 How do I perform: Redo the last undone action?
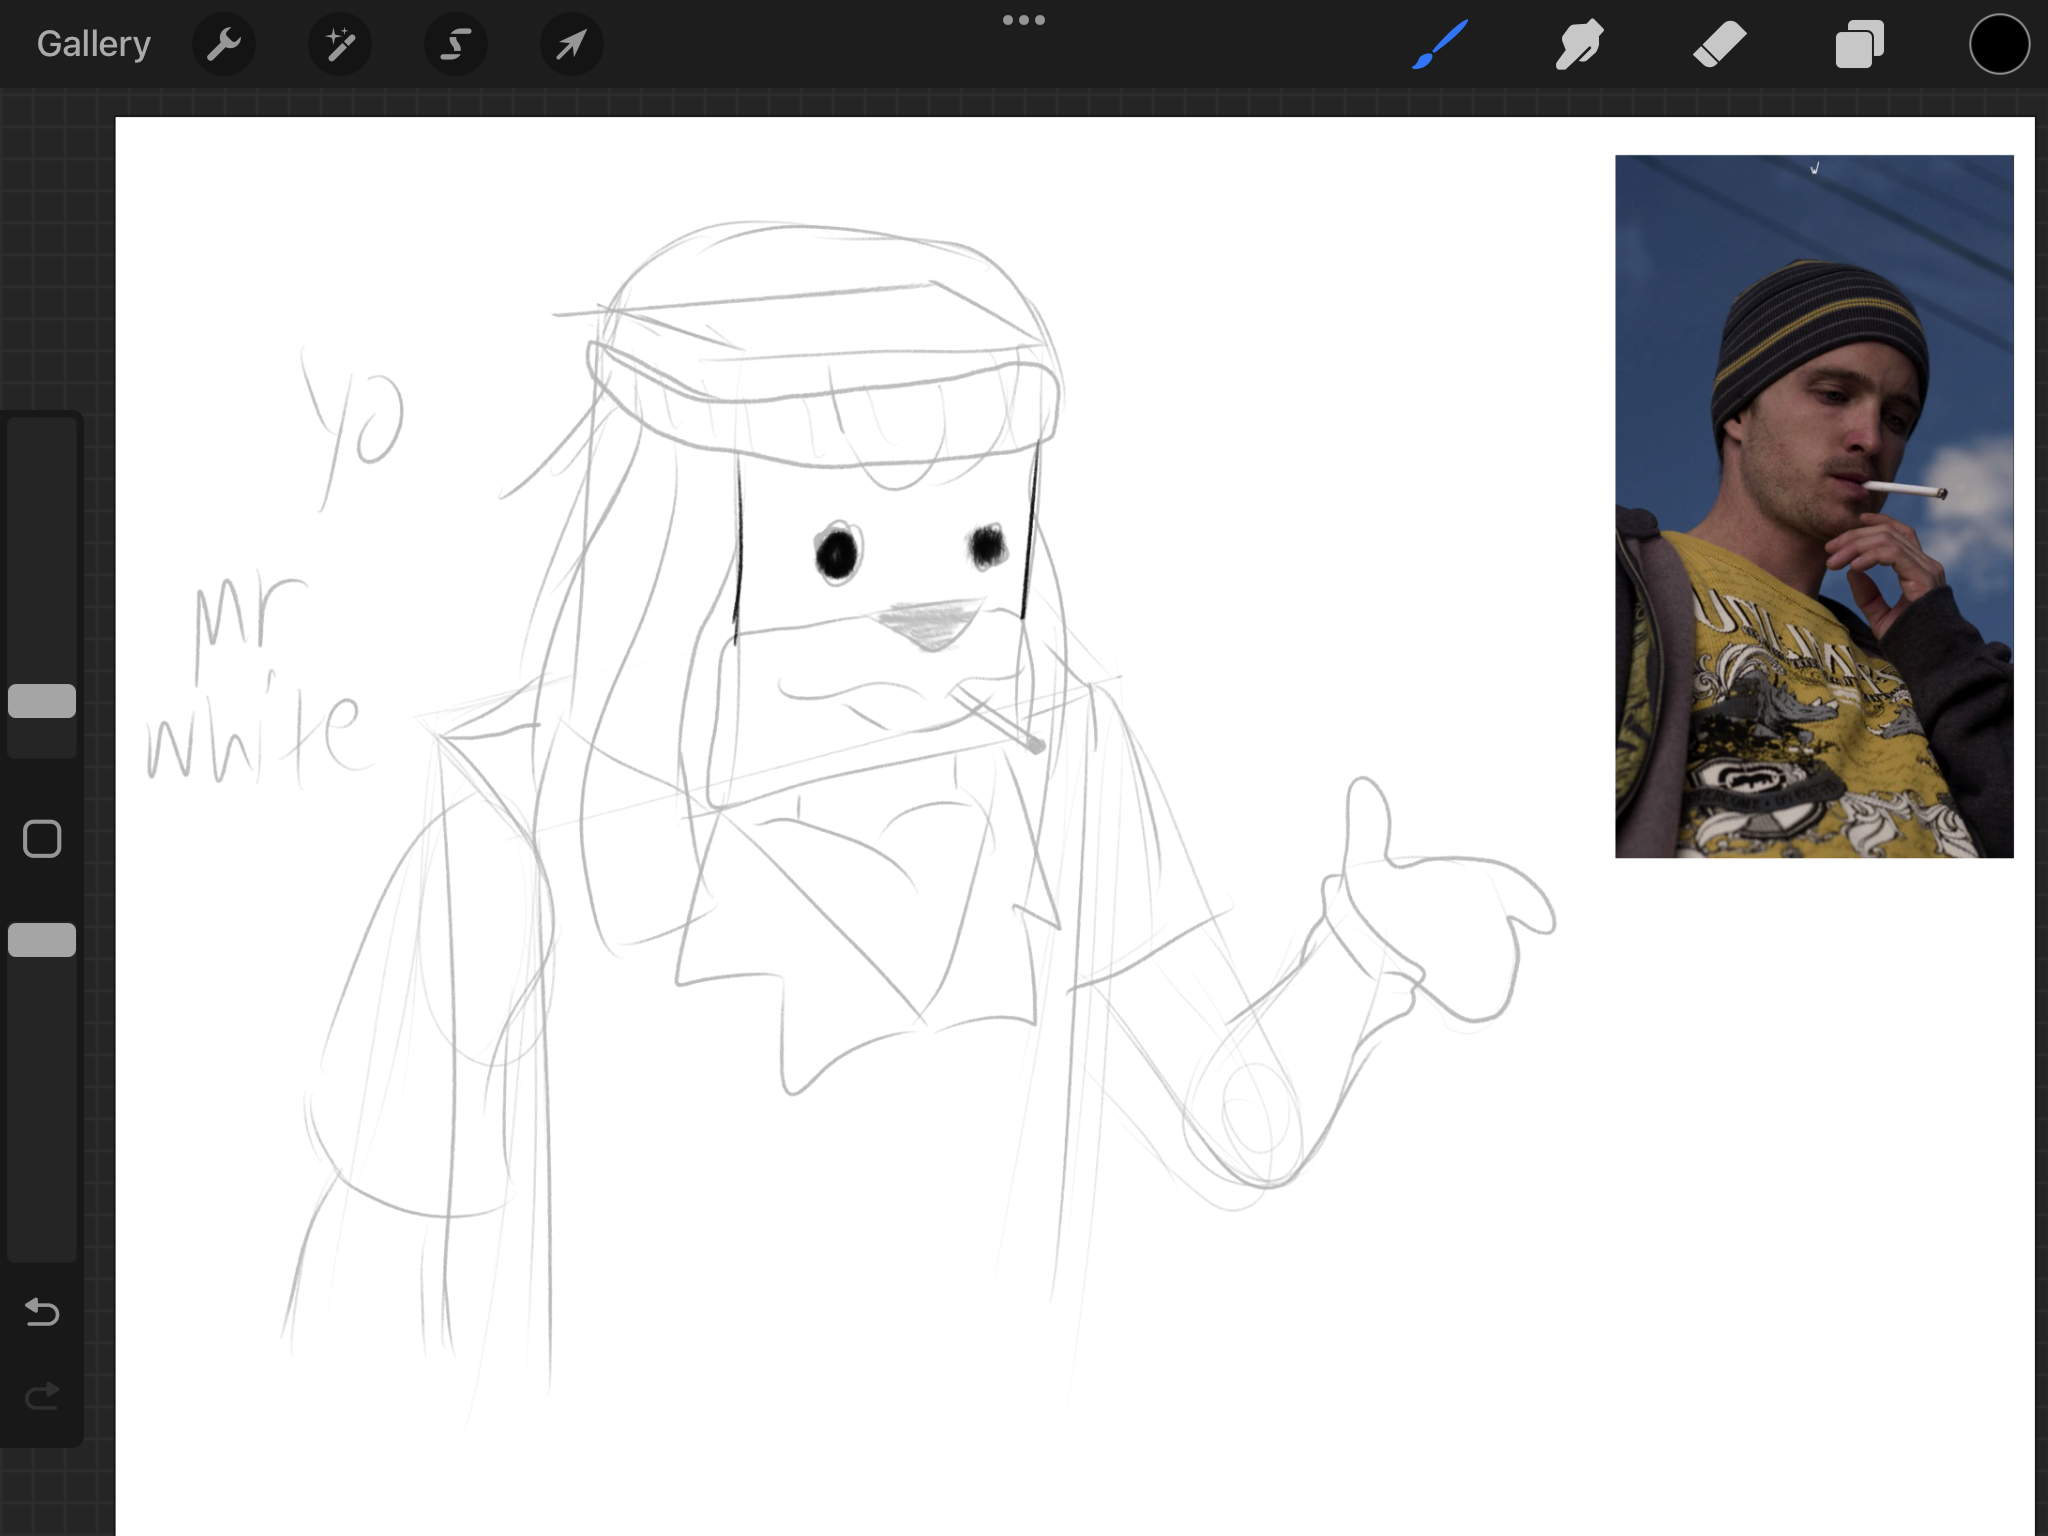pos(42,1395)
